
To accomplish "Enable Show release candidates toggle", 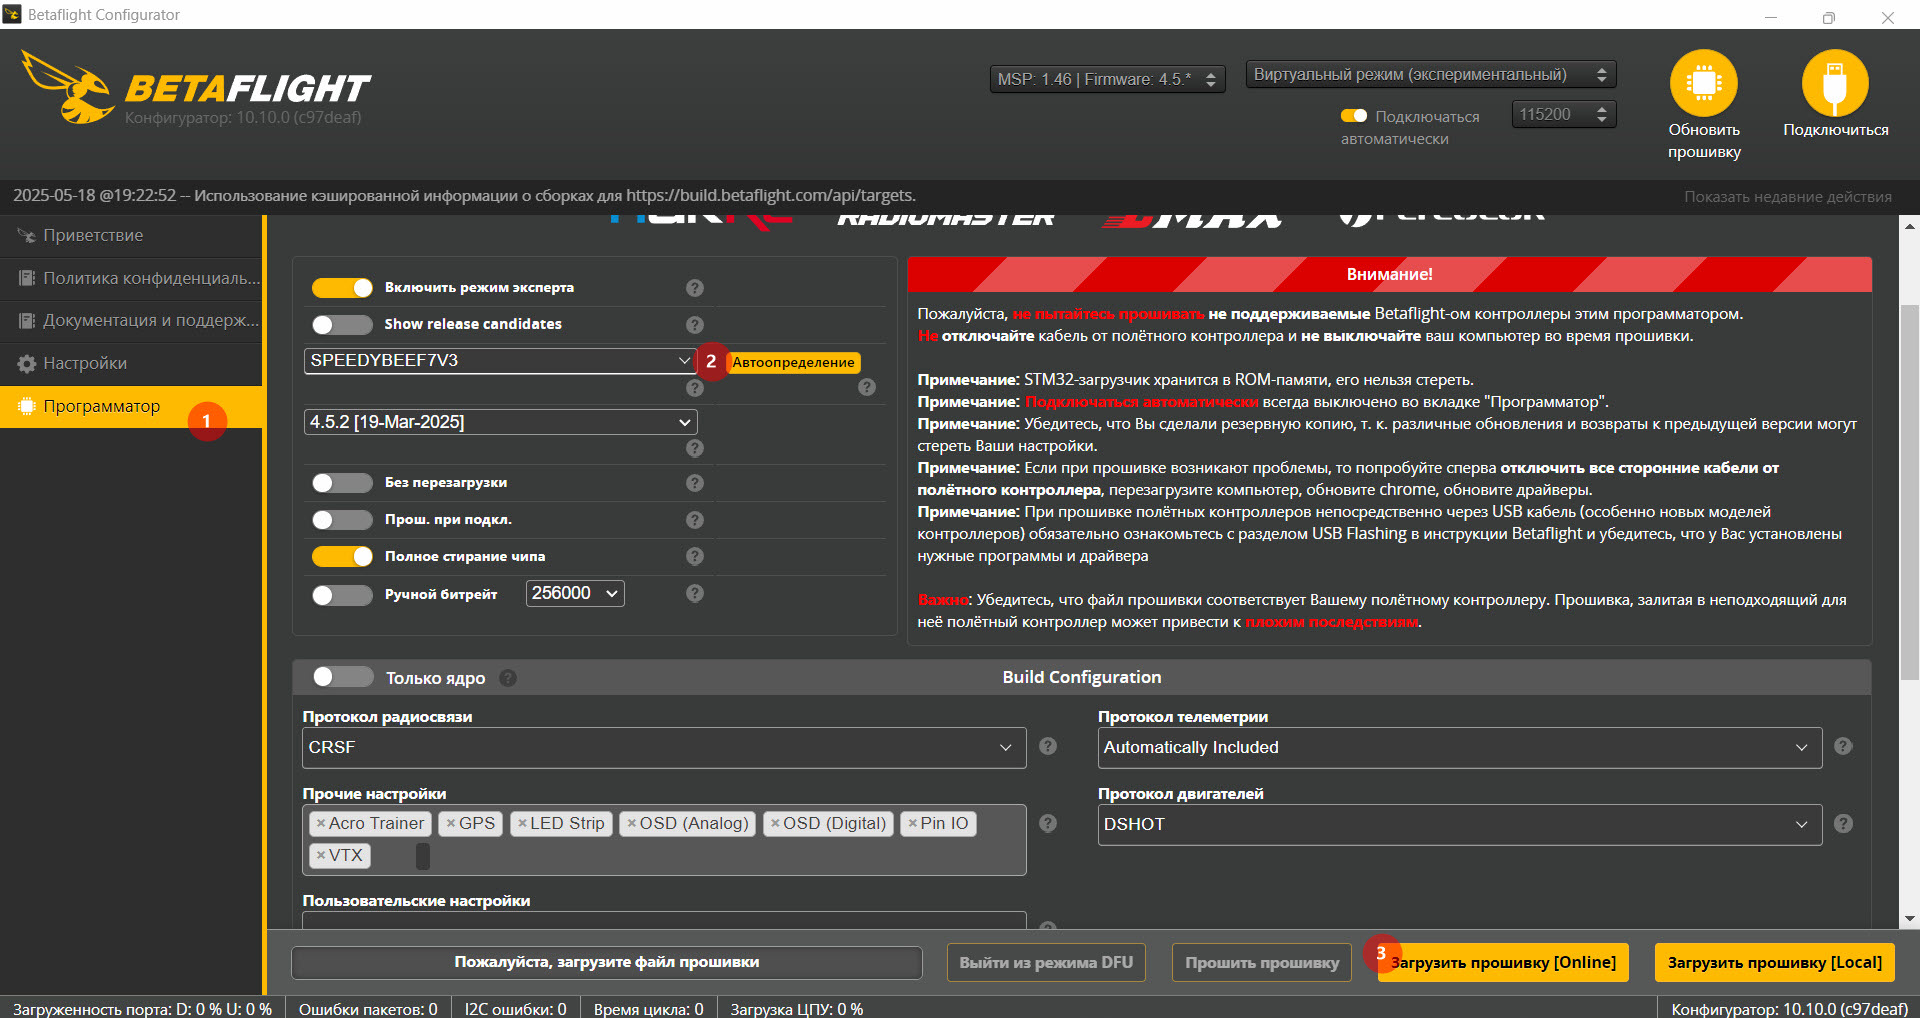I will click(x=342, y=325).
